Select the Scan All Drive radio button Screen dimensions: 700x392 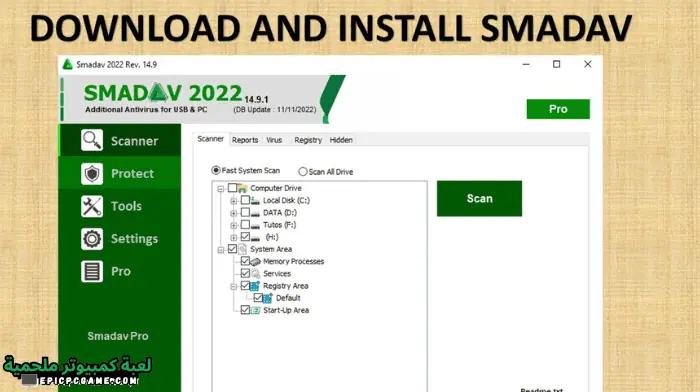pyautogui.click(x=303, y=171)
